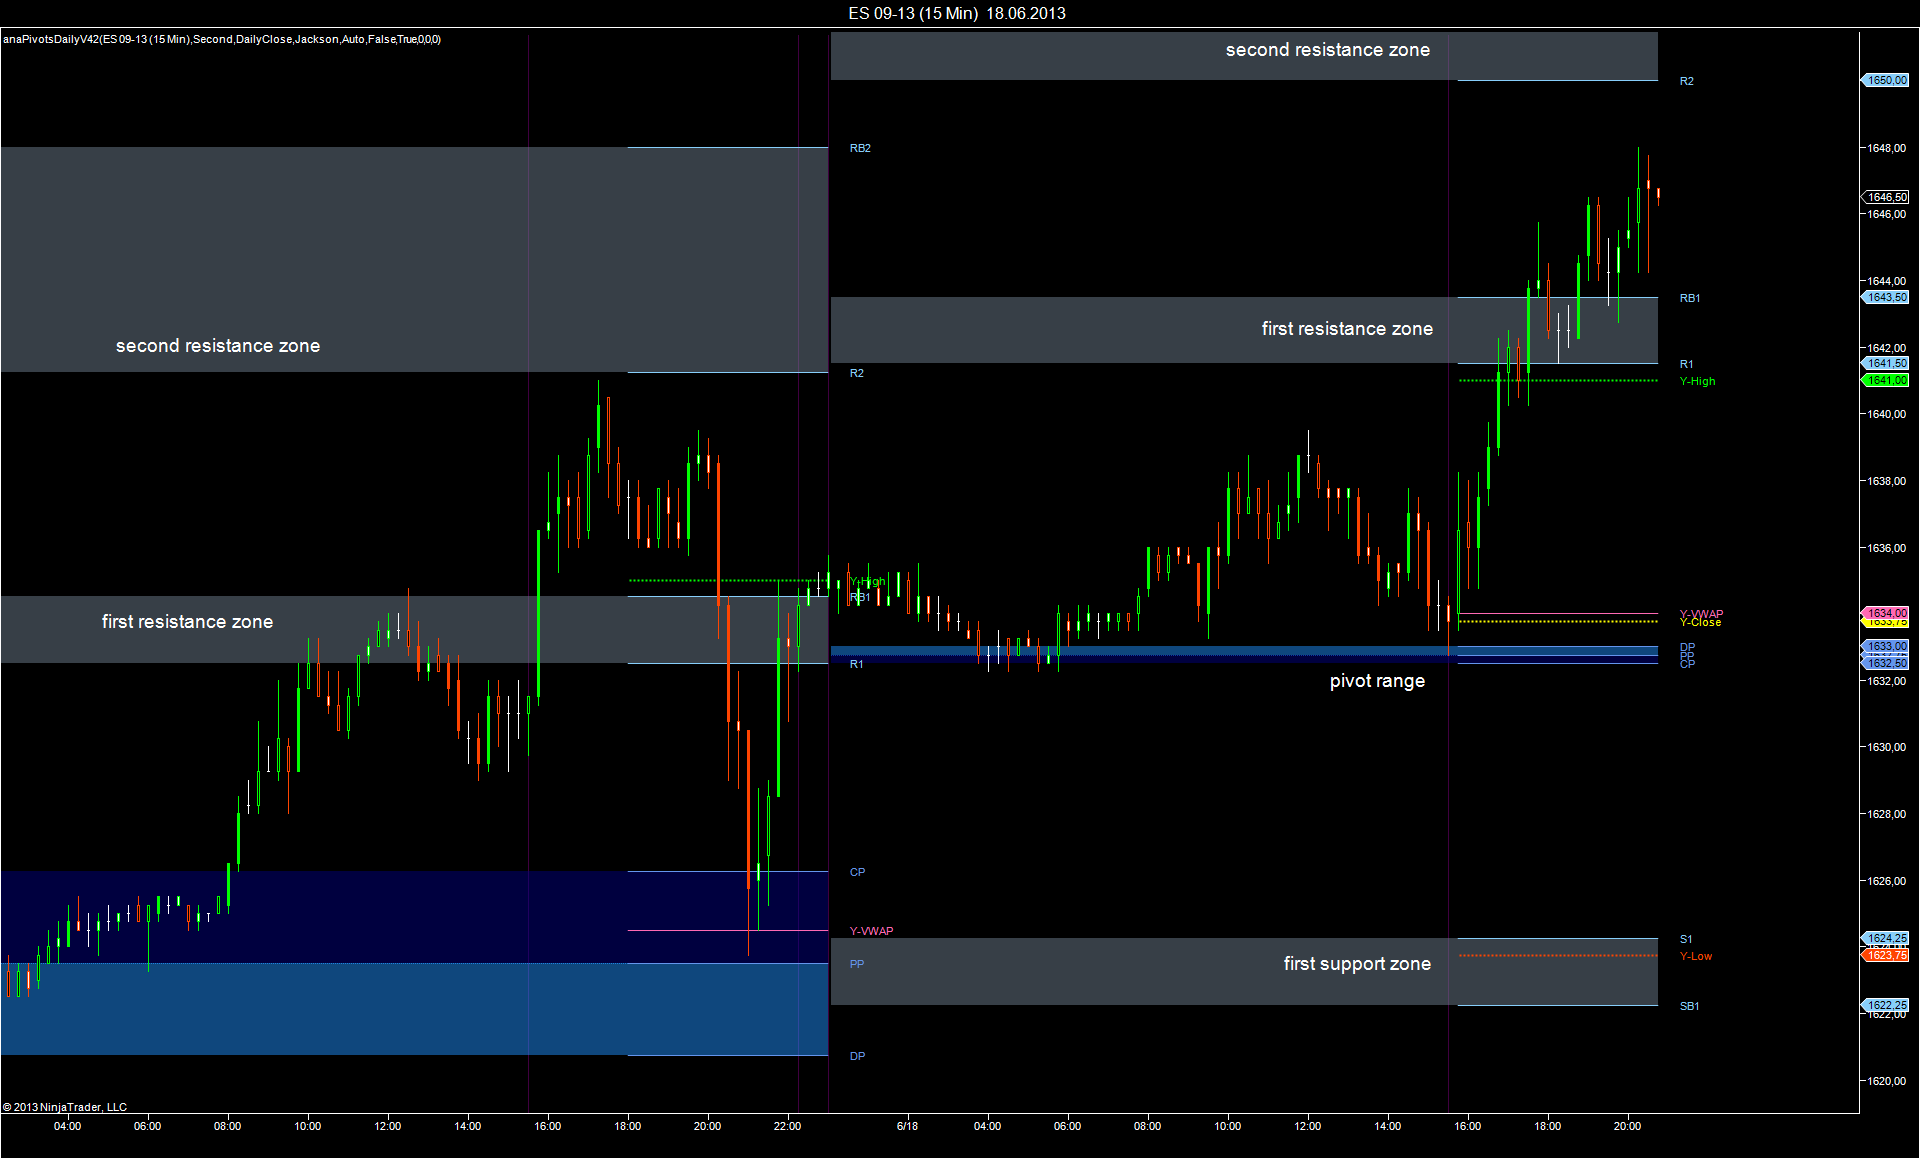Click the red 1623,75 Y-Low price marker

pyautogui.click(x=1886, y=955)
